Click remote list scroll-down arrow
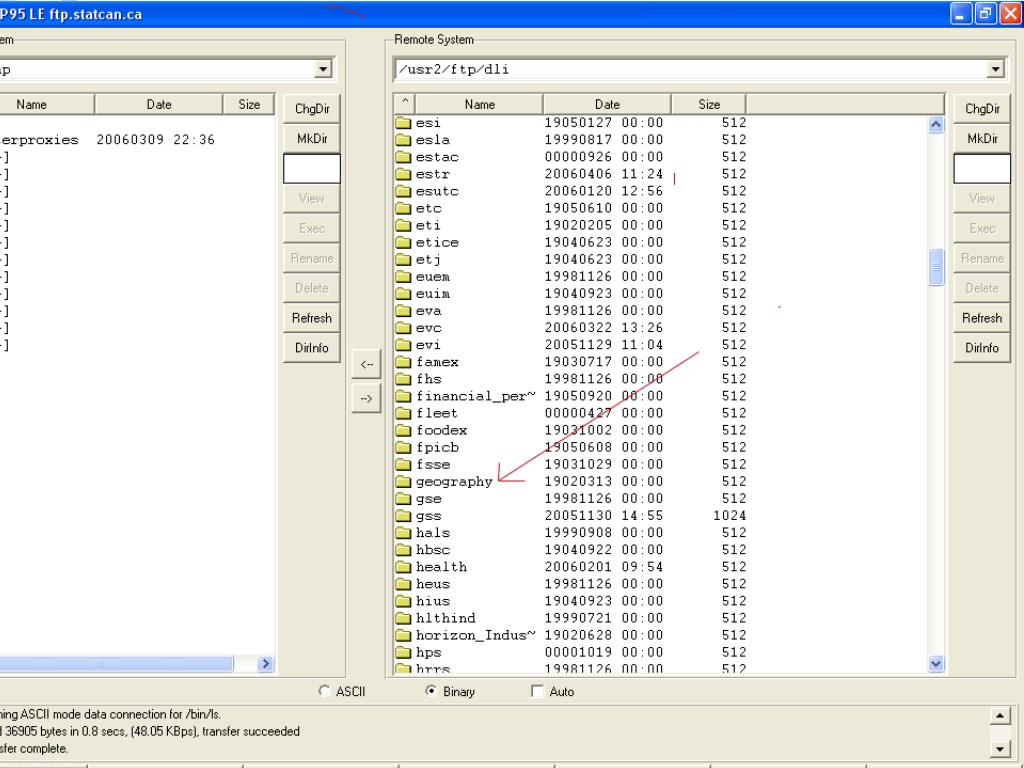The height and width of the screenshot is (768, 1024). point(936,664)
